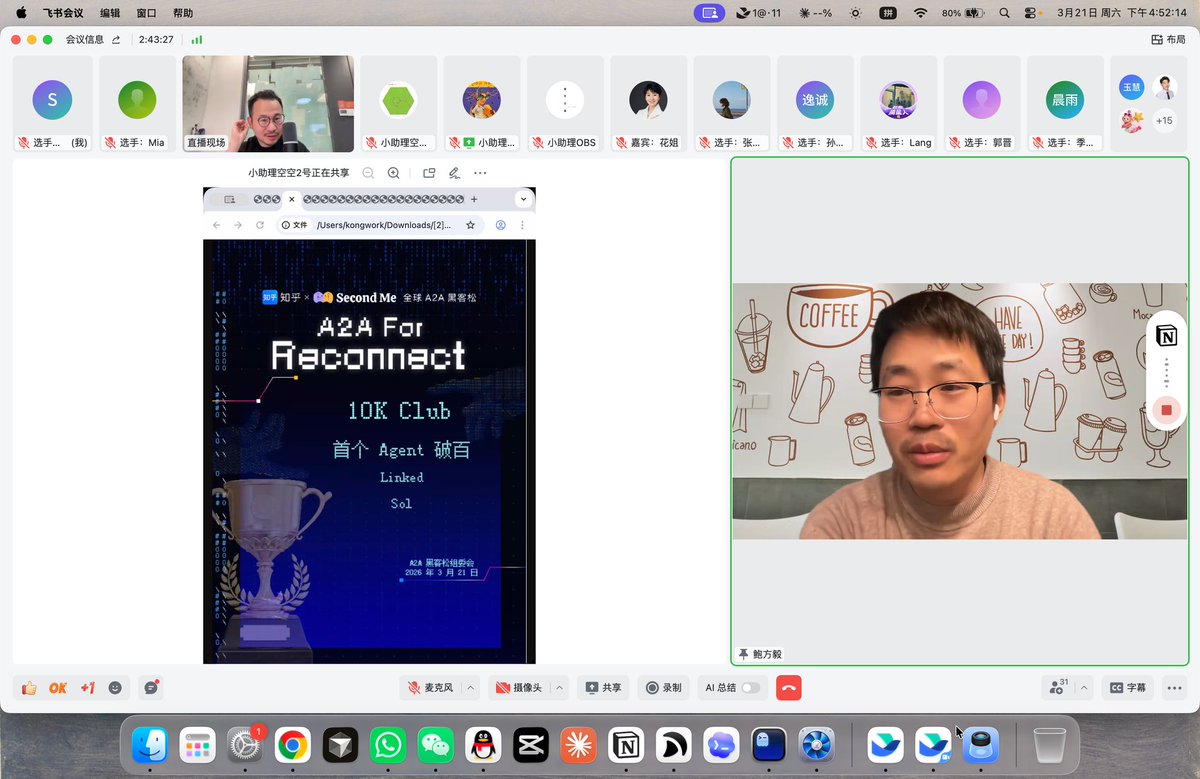The image size is (1200, 779).
Task: Select the 逸诚 avatar tile
Action: [x=815, y=104]
